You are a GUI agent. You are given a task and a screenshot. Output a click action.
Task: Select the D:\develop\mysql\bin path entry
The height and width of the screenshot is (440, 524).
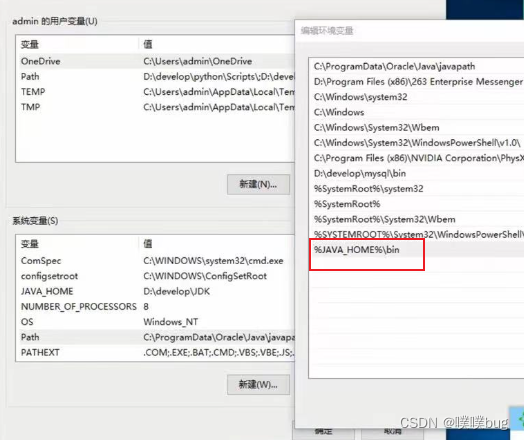click(416, 174)
